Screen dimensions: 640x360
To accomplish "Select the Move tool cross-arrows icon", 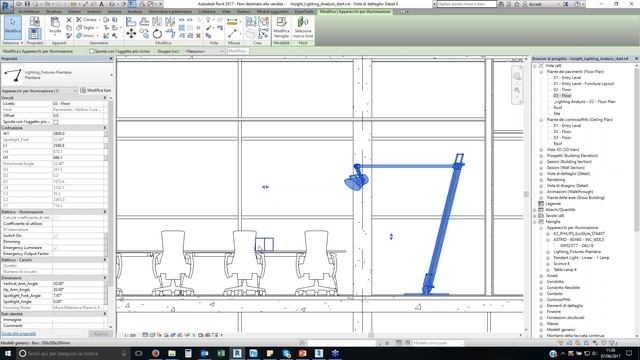I will [131, 33].
